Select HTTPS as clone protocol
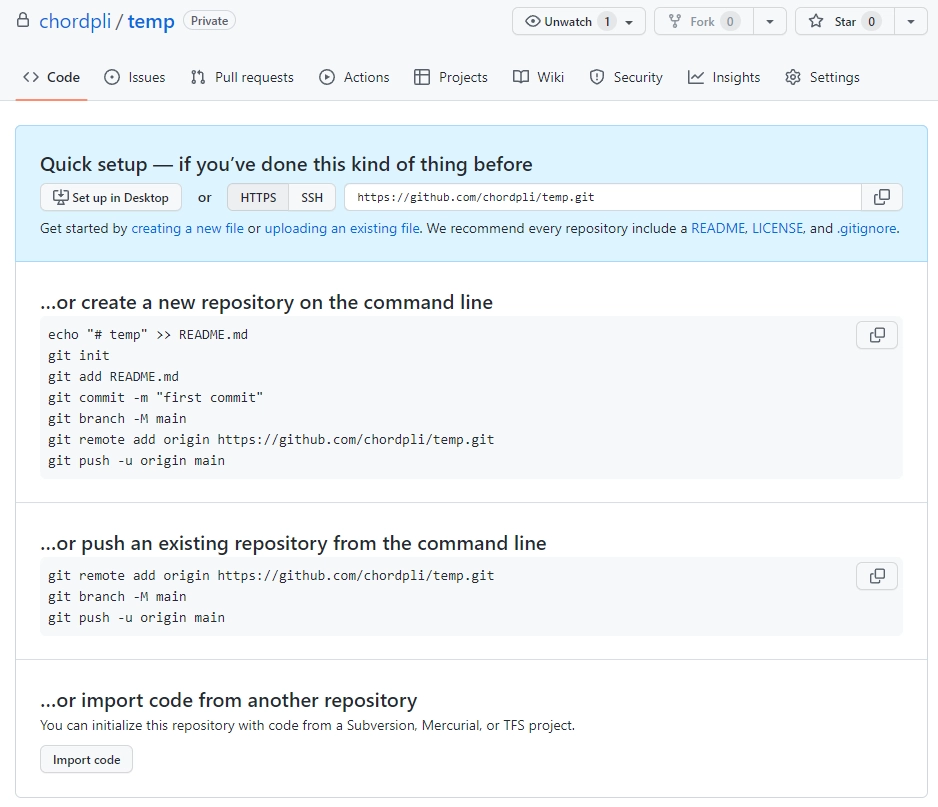Screen dimensions: 938x807 pyautogui.click(x=258, y=197)
